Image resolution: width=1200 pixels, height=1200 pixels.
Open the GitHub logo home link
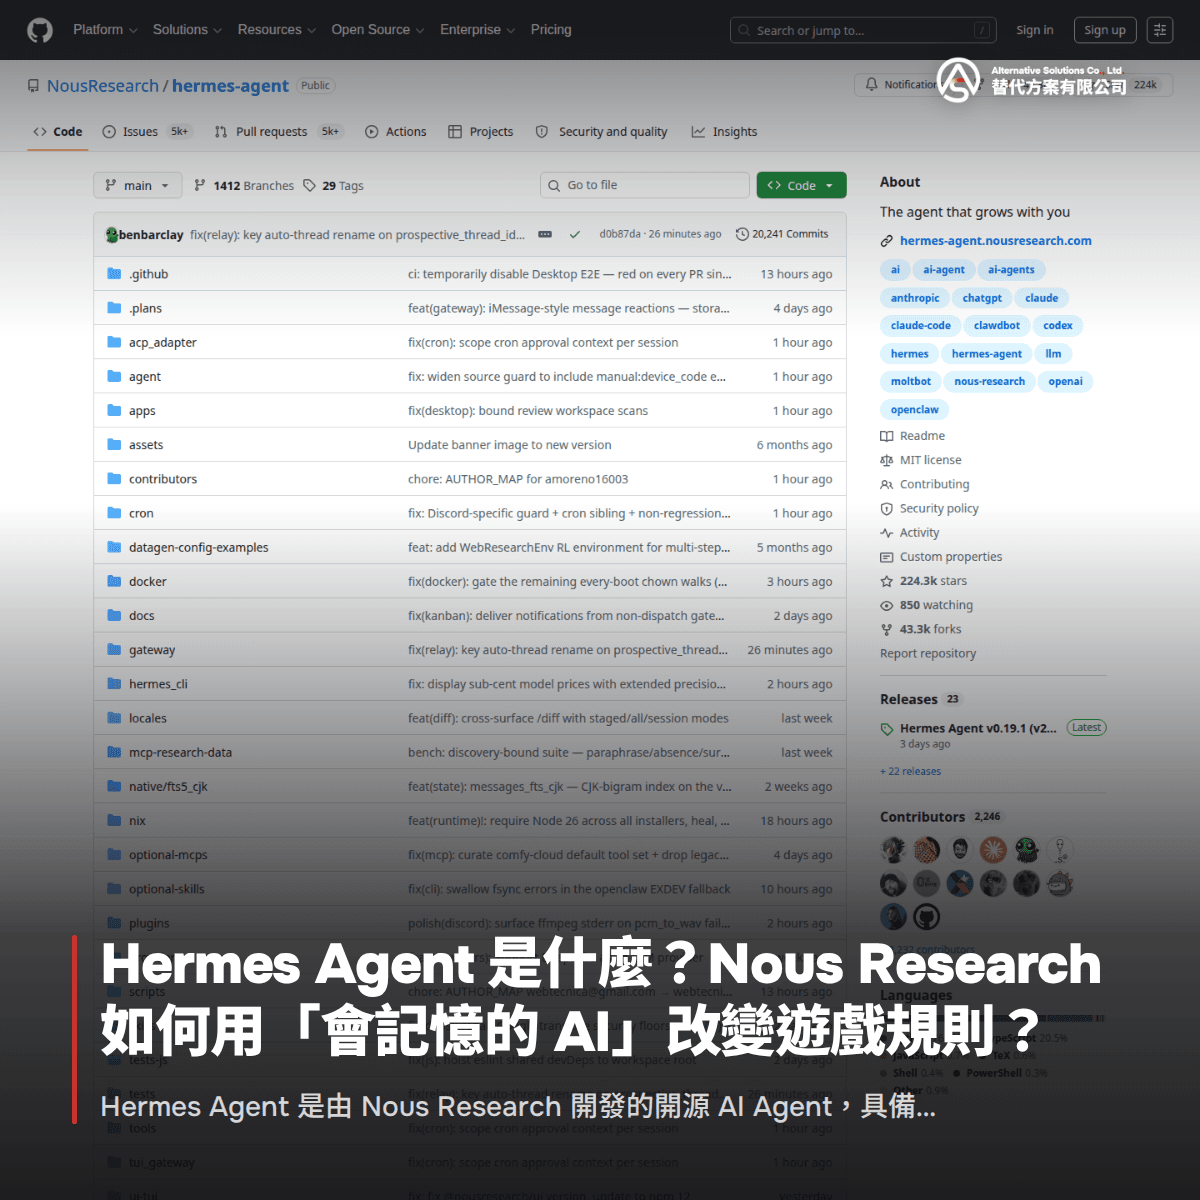40,30
